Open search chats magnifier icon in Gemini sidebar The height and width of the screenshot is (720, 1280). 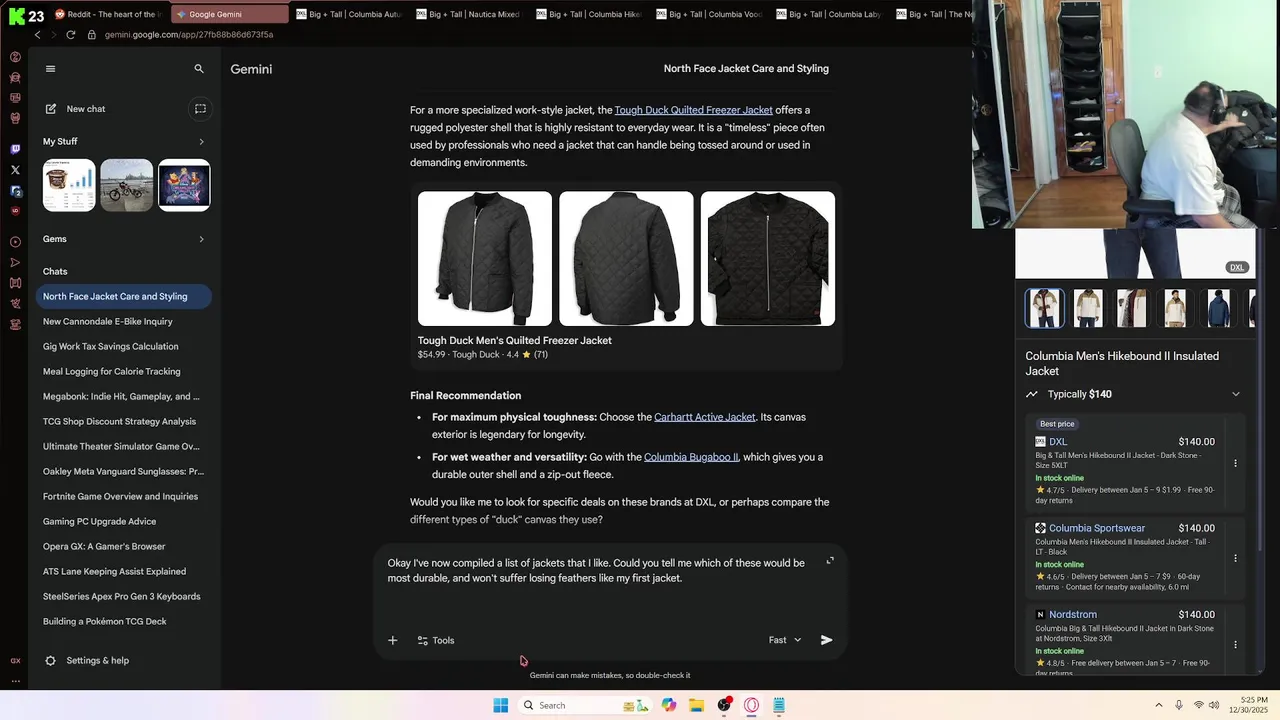point(199,69)
